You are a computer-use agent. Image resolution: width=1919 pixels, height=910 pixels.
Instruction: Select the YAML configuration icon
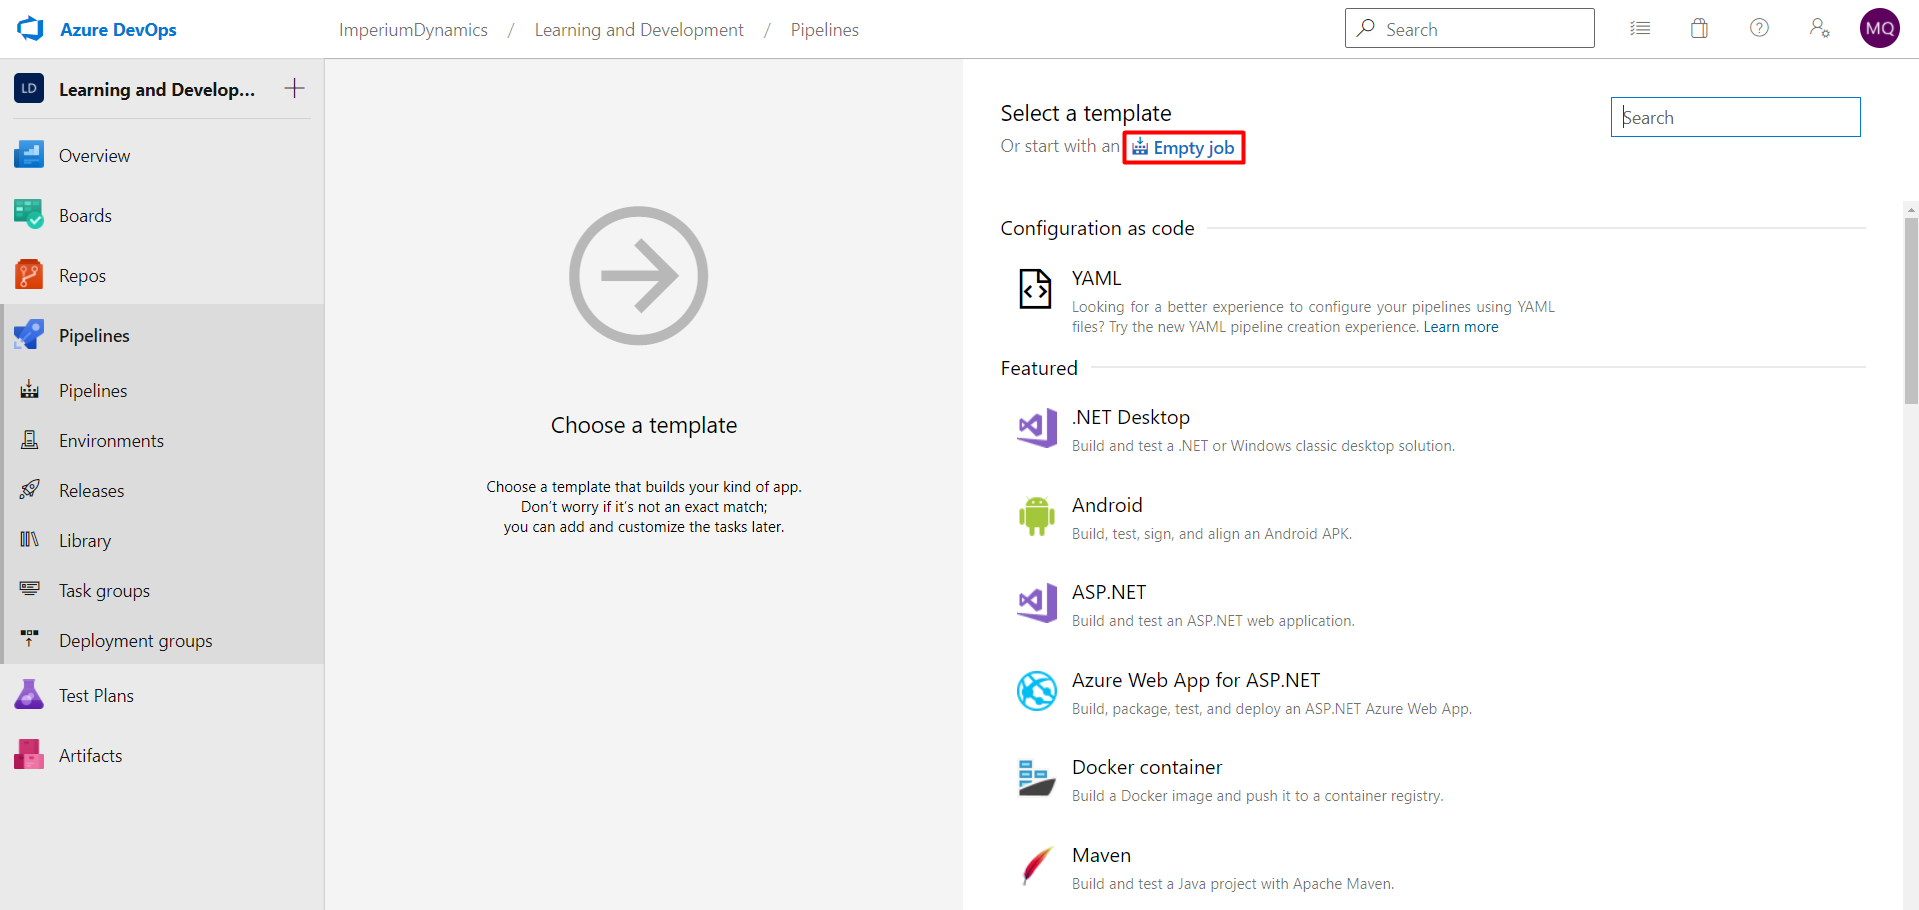[1035, 289]
